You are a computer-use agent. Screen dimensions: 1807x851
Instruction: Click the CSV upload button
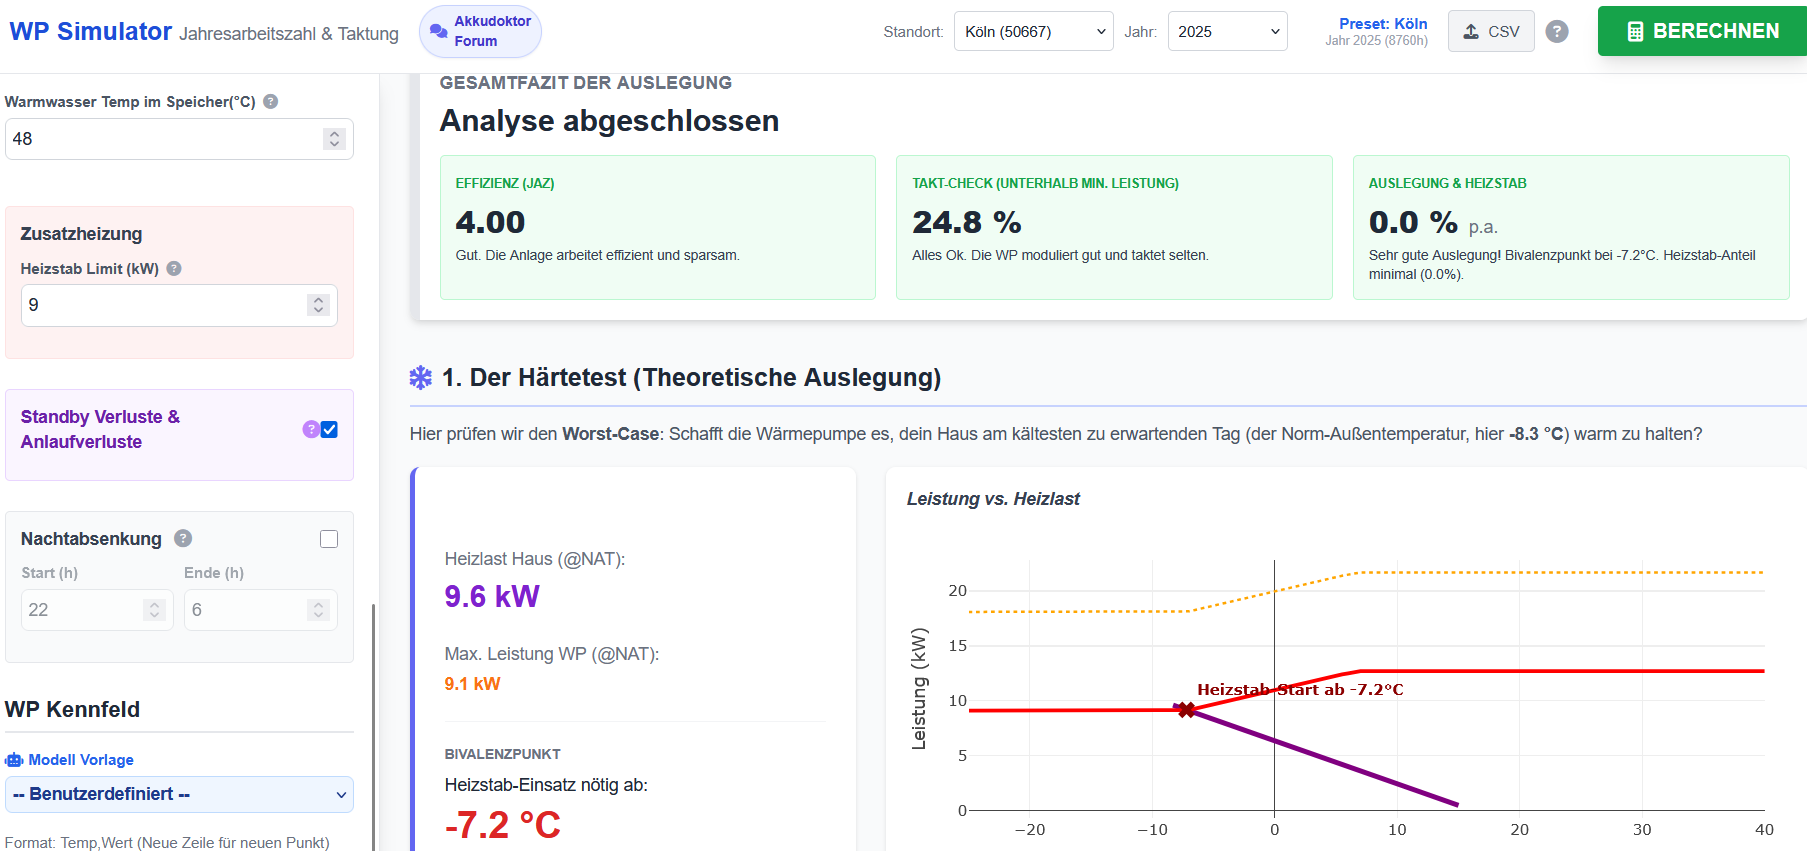[x=1491, y=31]
